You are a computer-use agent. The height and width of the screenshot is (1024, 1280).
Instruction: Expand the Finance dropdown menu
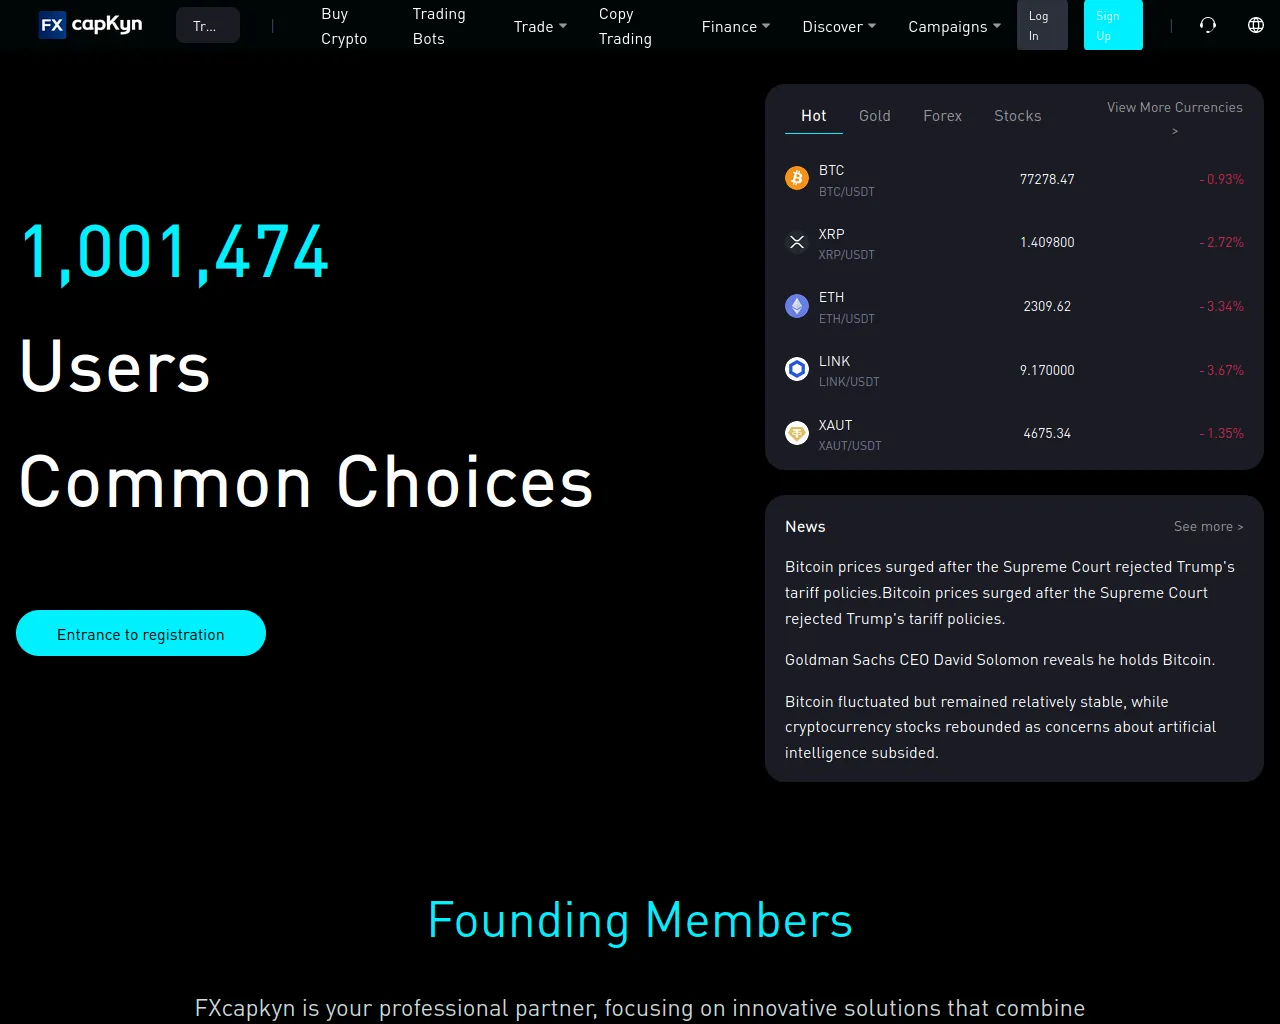[736, 26]
